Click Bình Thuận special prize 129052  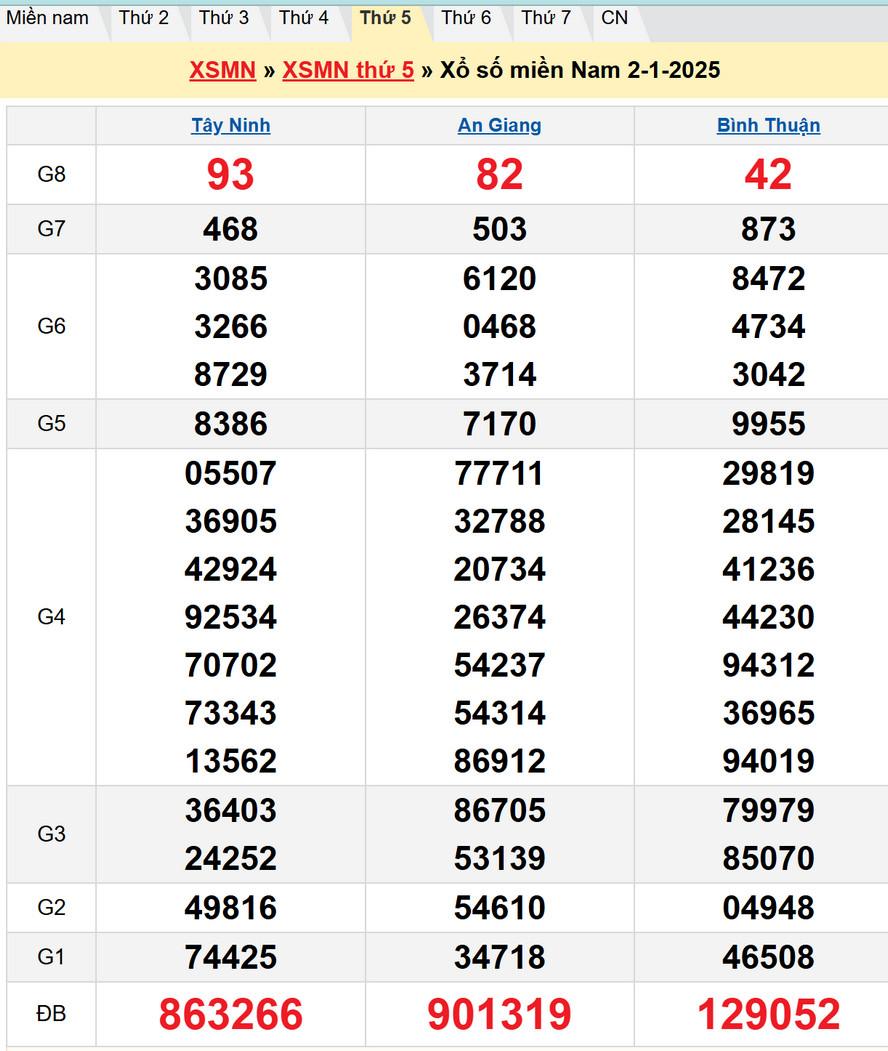coord(768,1015)
